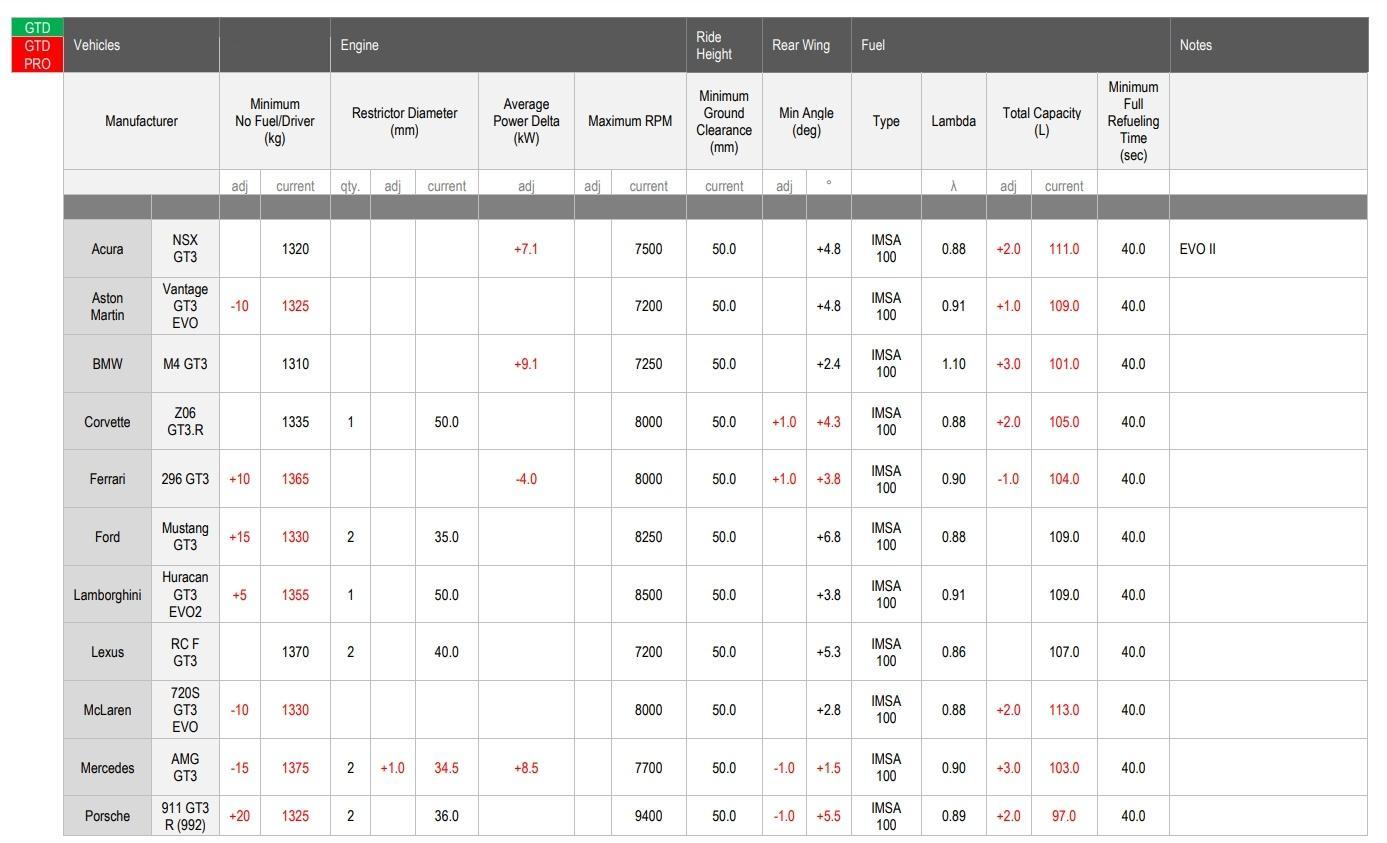
Task: Select Porsche's 9400 maximum RPM cell
Action: click(648, 816)
